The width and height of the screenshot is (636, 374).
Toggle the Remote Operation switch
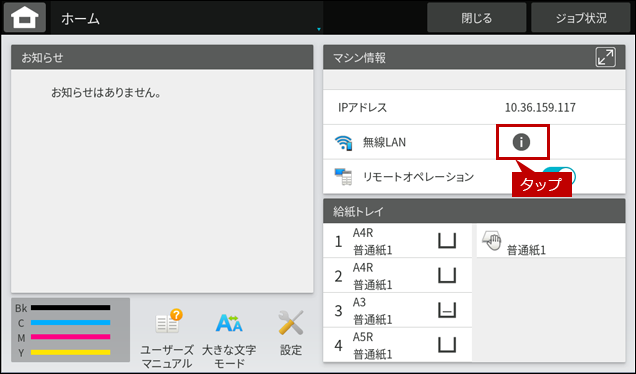[x=559, y=177]
